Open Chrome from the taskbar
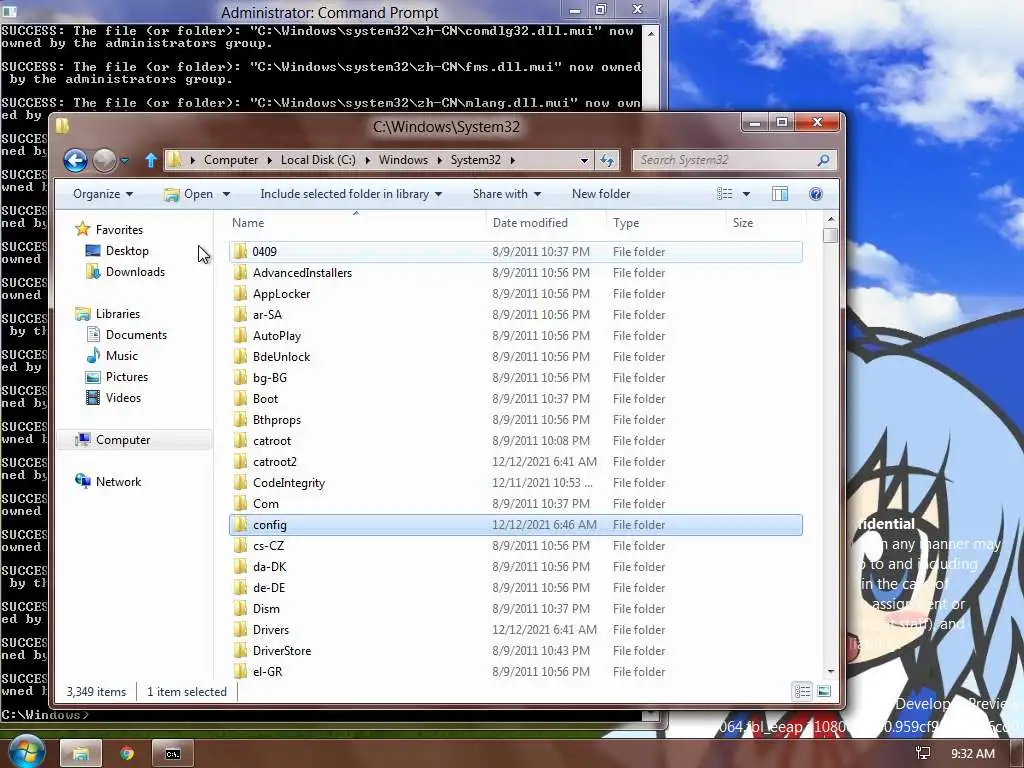1024x768 pixels. point(126,754)
